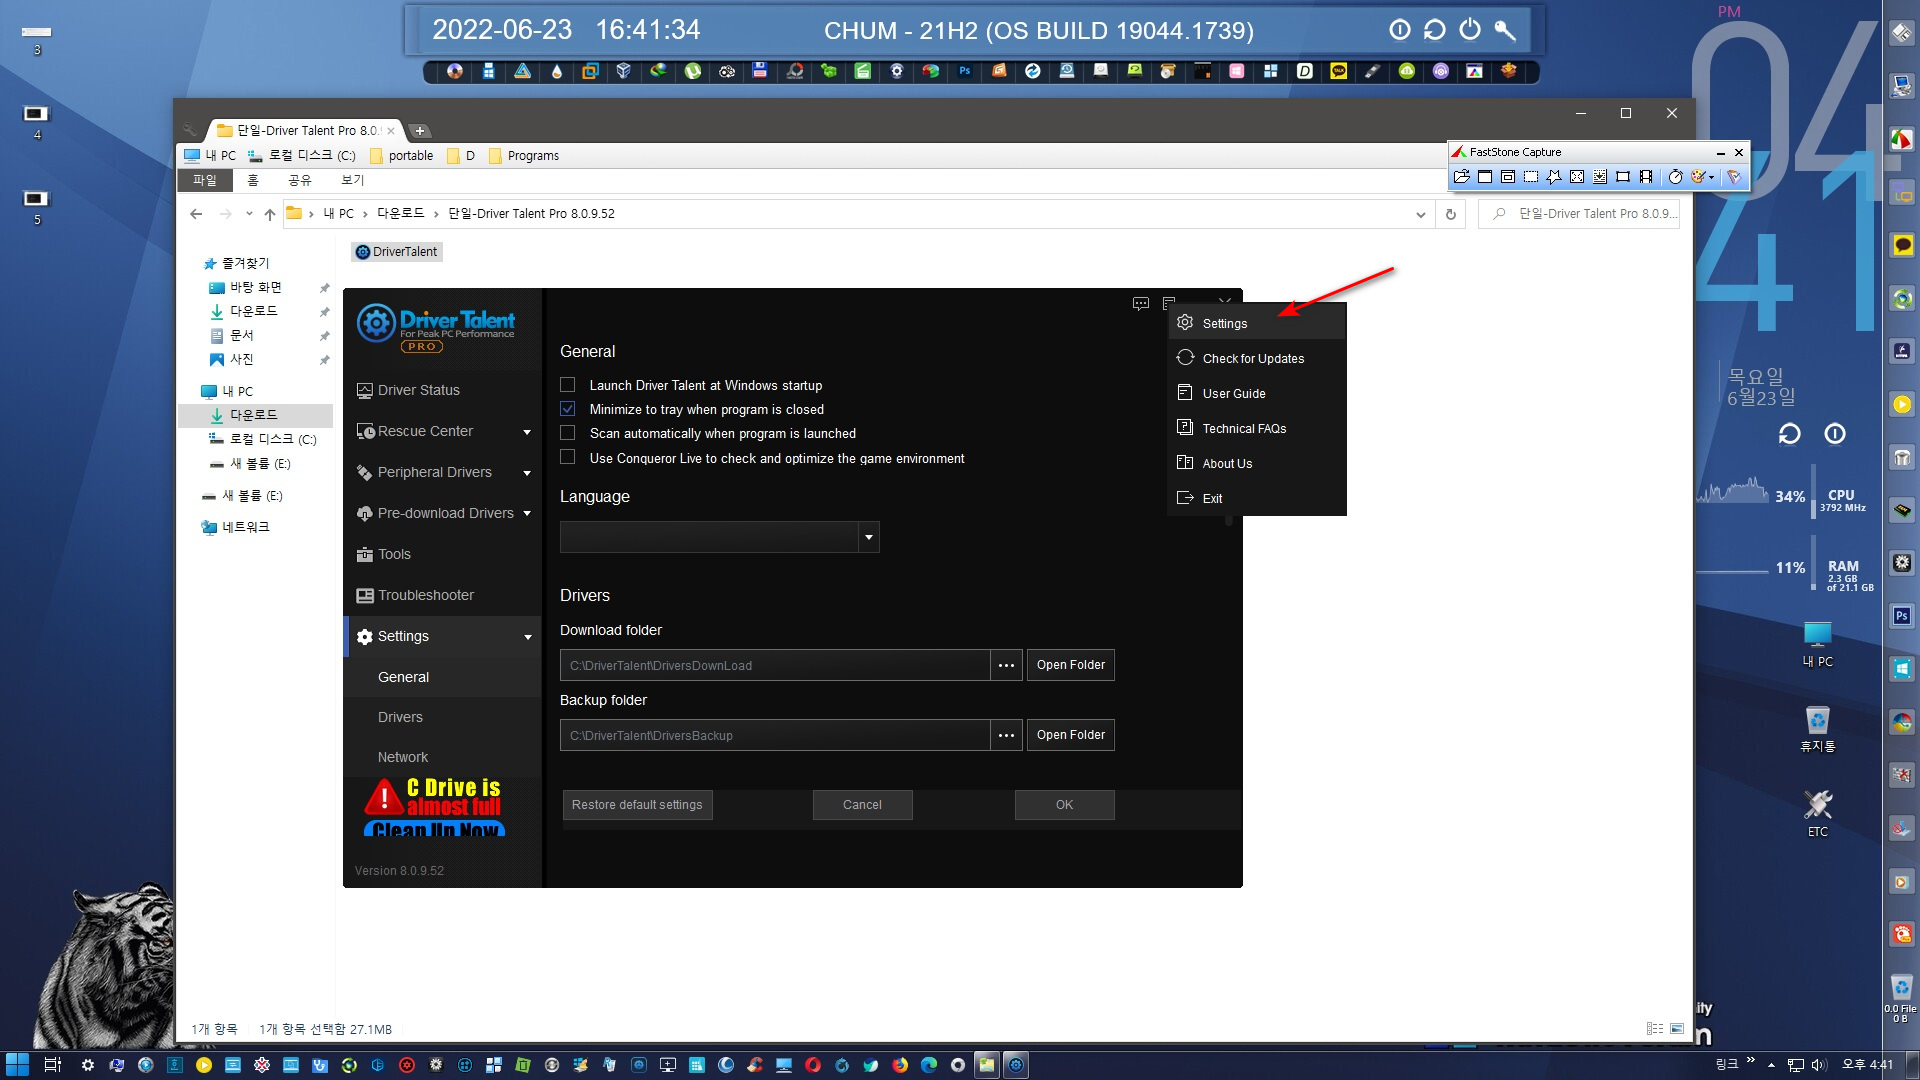Viewport: 1920px width, 1080px height.
Task: Click Restore default settings button
Action: 637,805
